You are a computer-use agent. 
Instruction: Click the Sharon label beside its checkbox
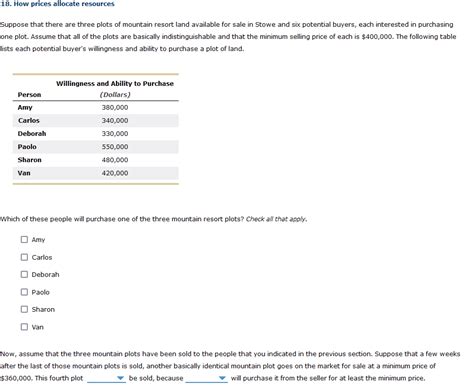[43, 310]
